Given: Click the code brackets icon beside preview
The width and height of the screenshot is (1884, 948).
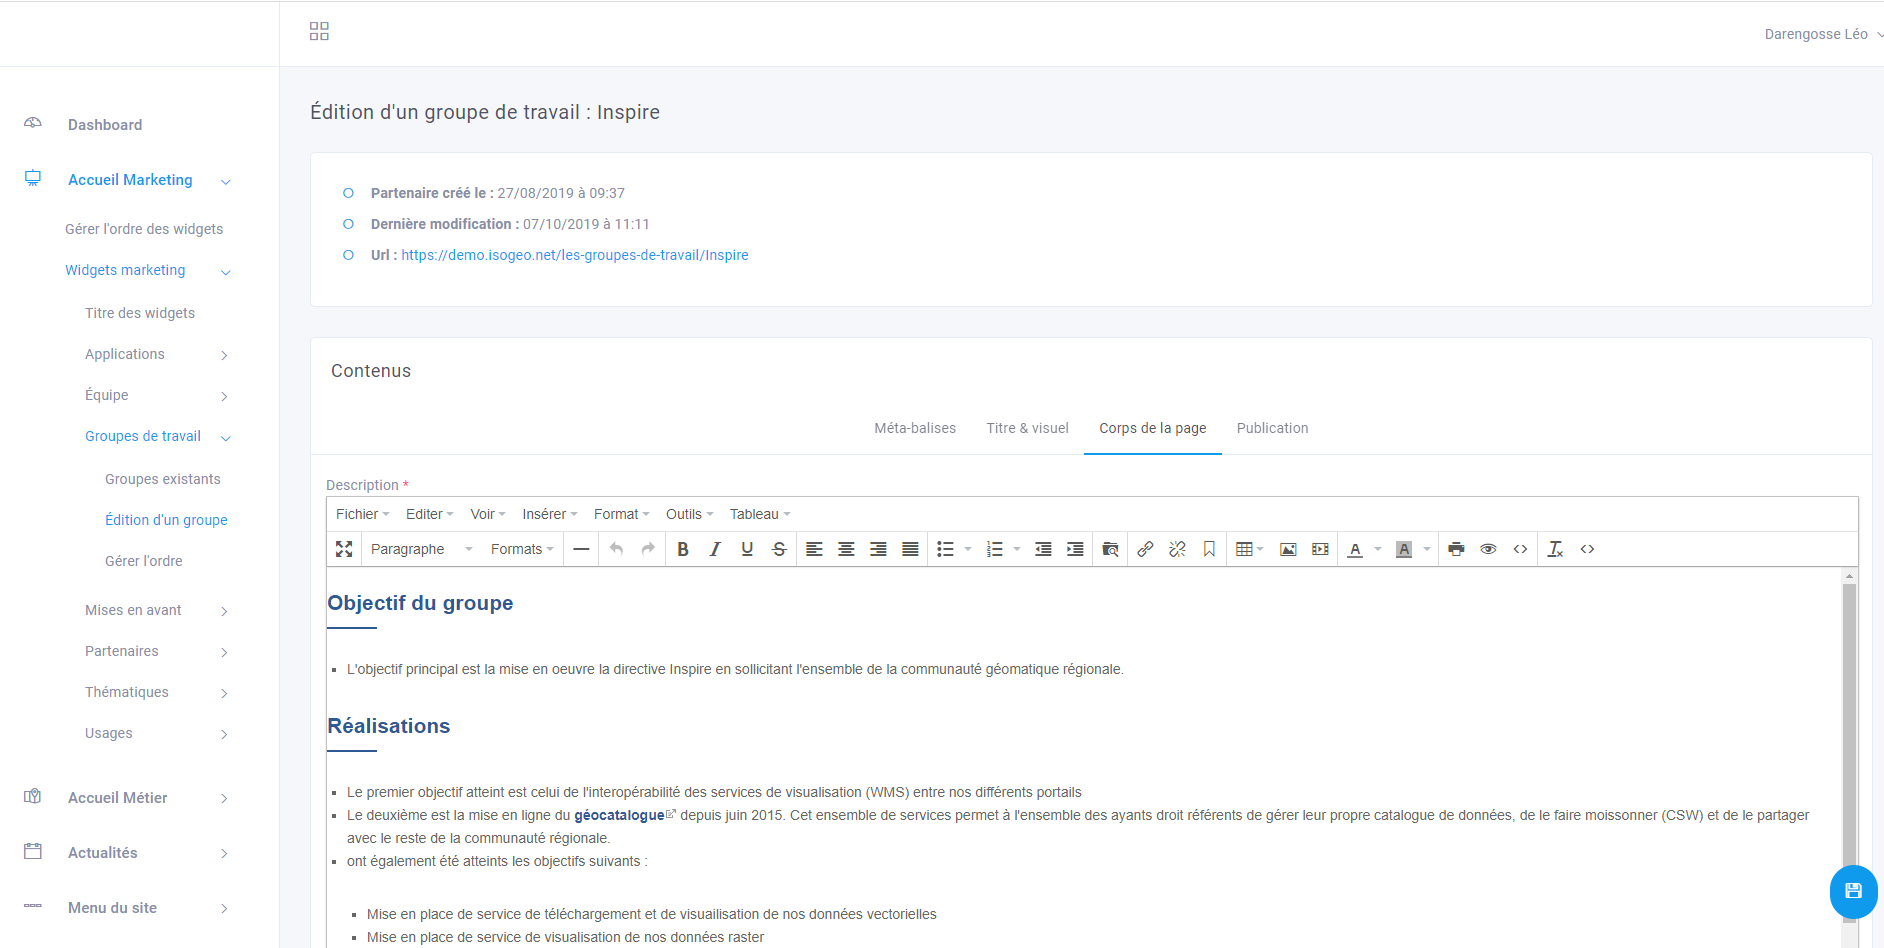Looking at the screenshot, I should (x=1520, y=549).
